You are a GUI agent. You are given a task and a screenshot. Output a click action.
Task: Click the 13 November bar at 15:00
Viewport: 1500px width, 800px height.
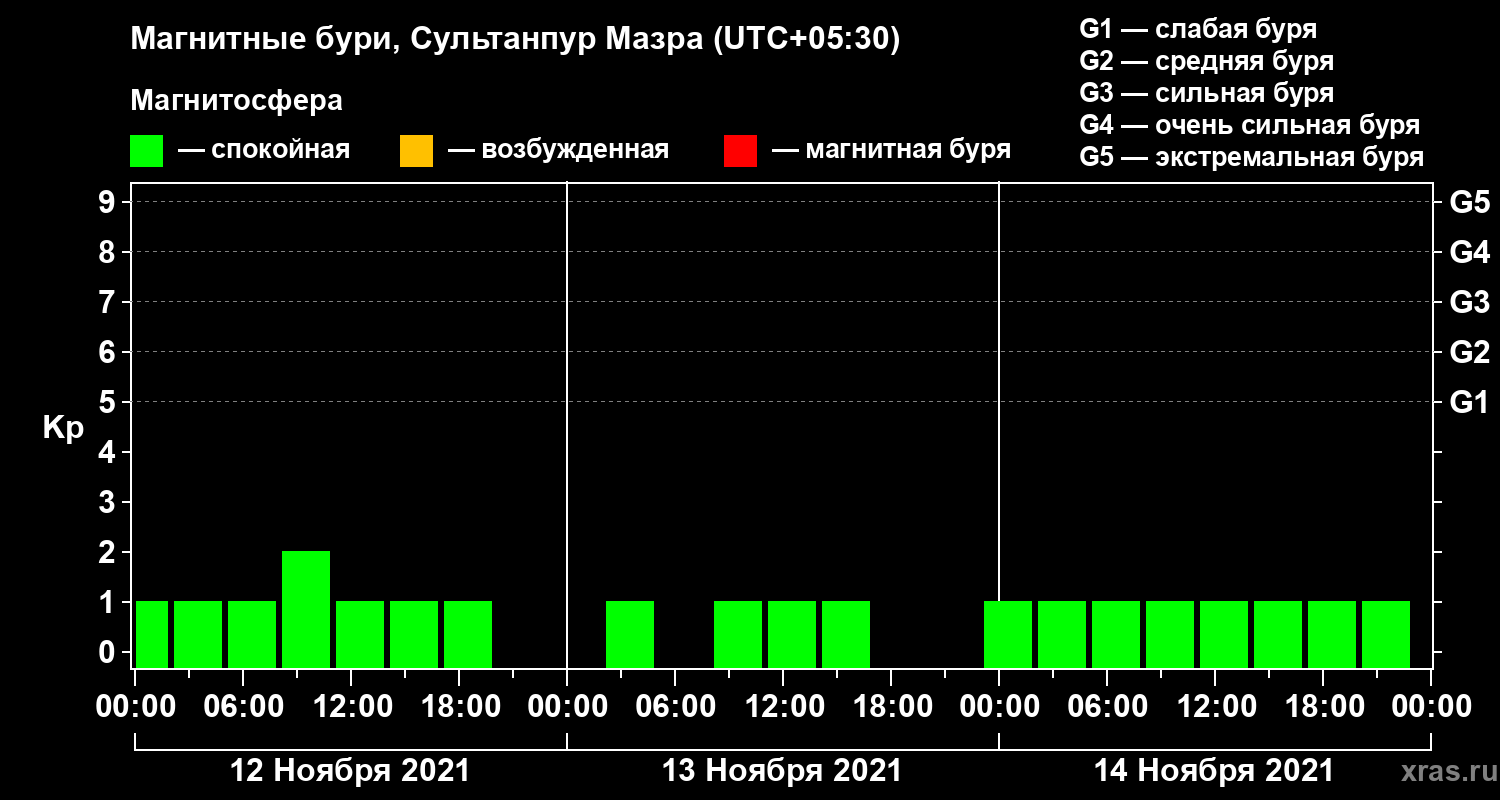pyautogui.click(x=846, y=634)
